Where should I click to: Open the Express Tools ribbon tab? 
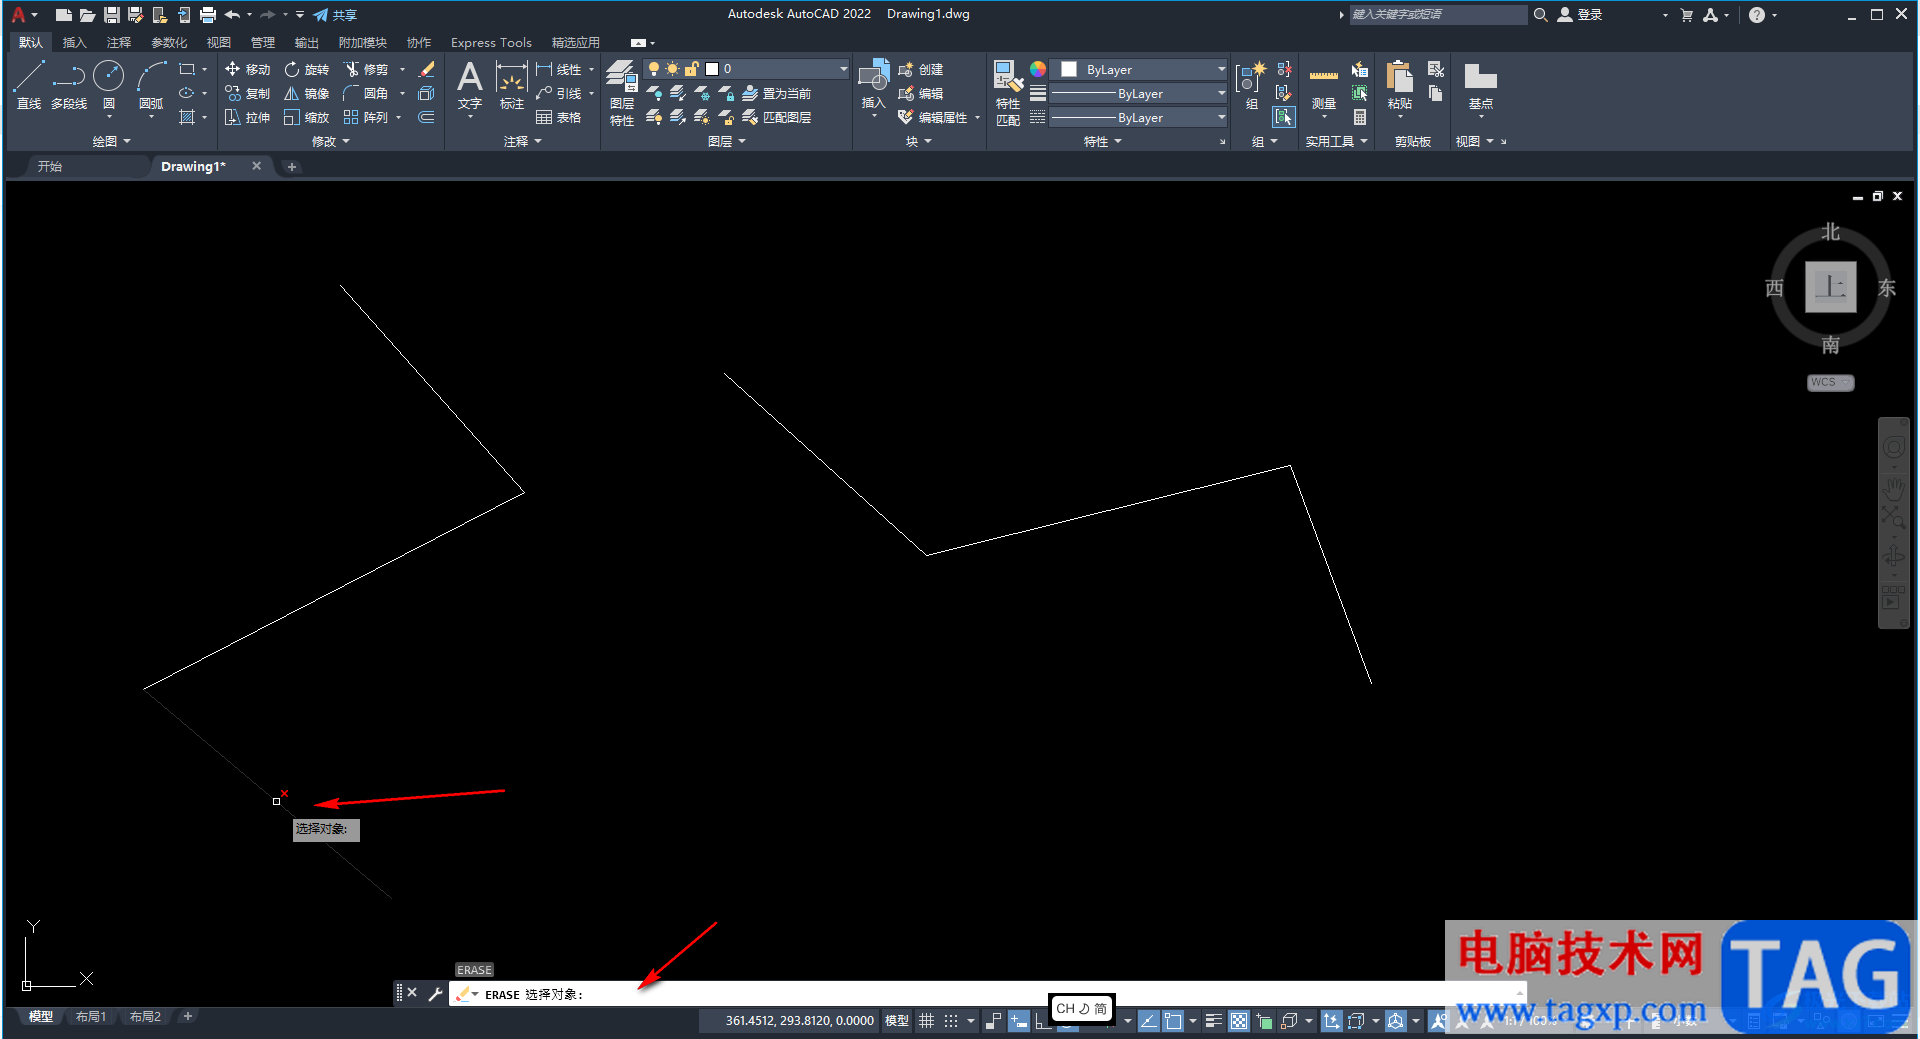pyautogui.click(x=491, y=42)
